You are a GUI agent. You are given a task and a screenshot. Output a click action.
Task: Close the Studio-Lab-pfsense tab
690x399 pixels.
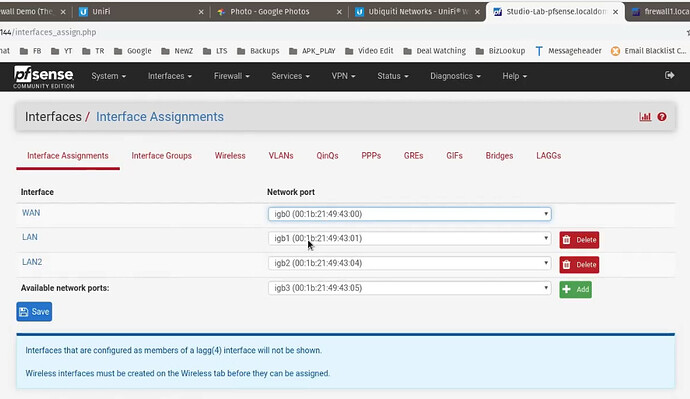[x=615, y=12]
